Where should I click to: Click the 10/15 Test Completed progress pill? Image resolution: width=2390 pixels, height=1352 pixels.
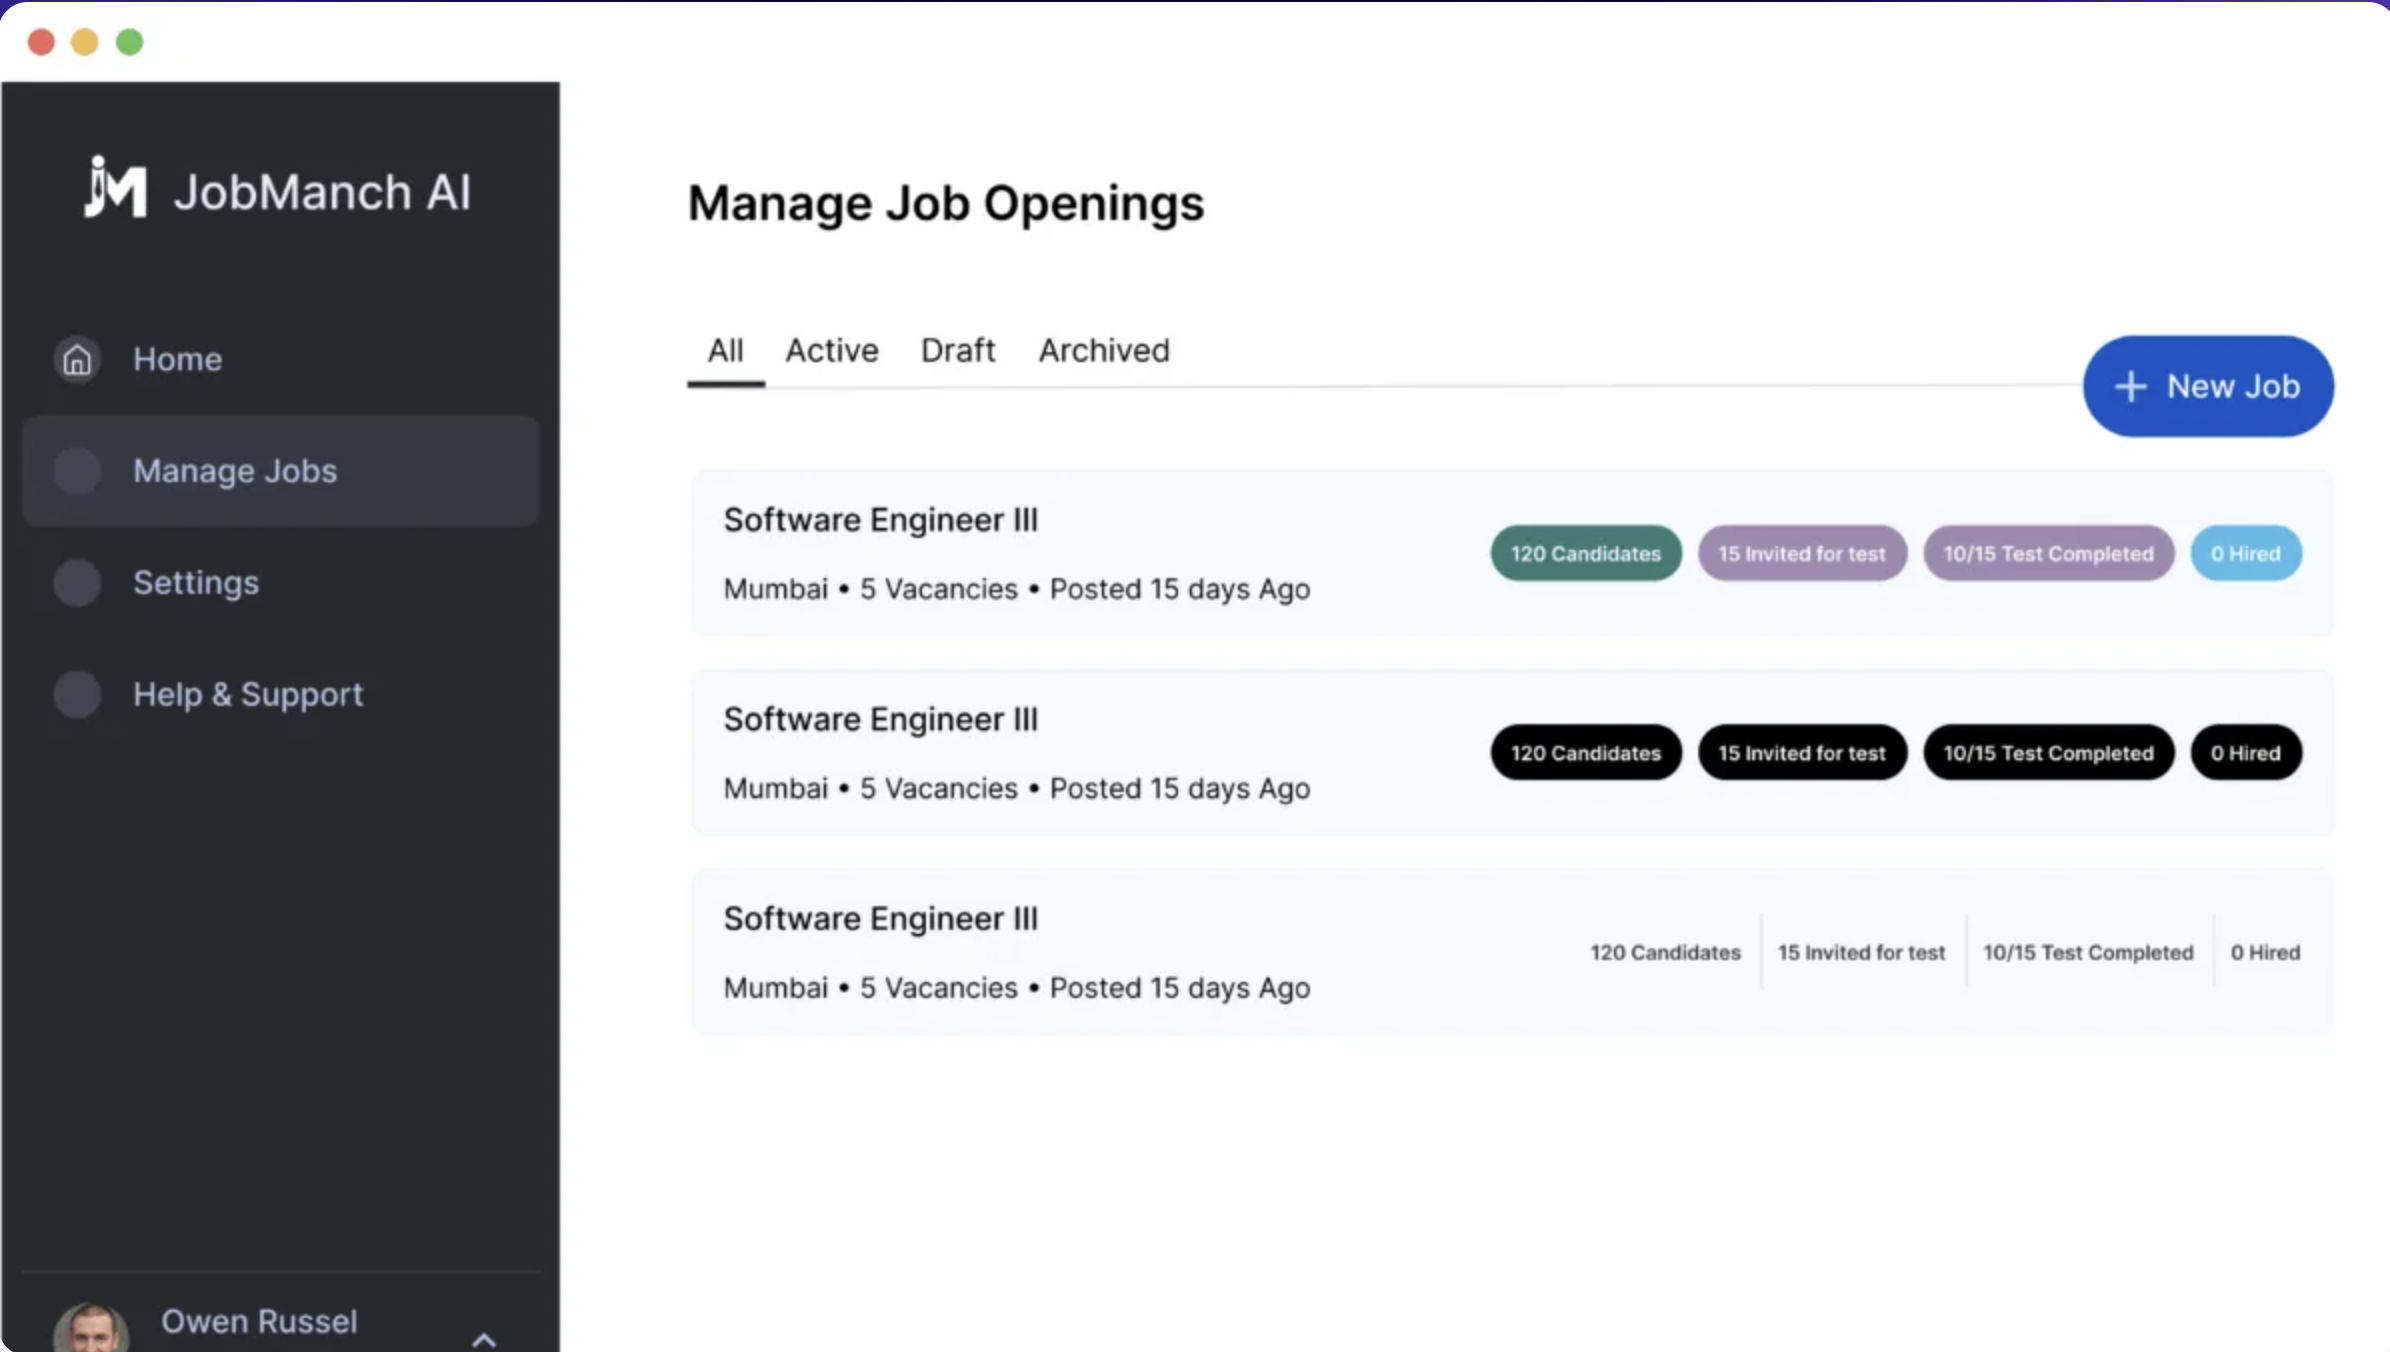click(2047, 553)
